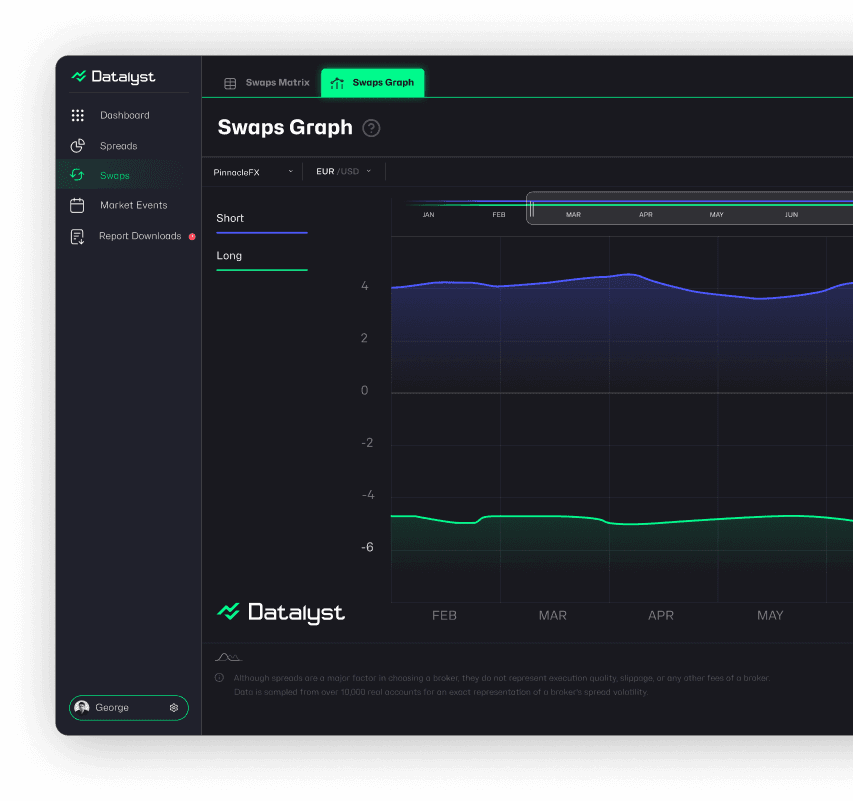Viewport: 853px width, 801px height.
Task: Click the Swaps Matrix grid icon
Action: pyautogui.click(x=231, y=82)
